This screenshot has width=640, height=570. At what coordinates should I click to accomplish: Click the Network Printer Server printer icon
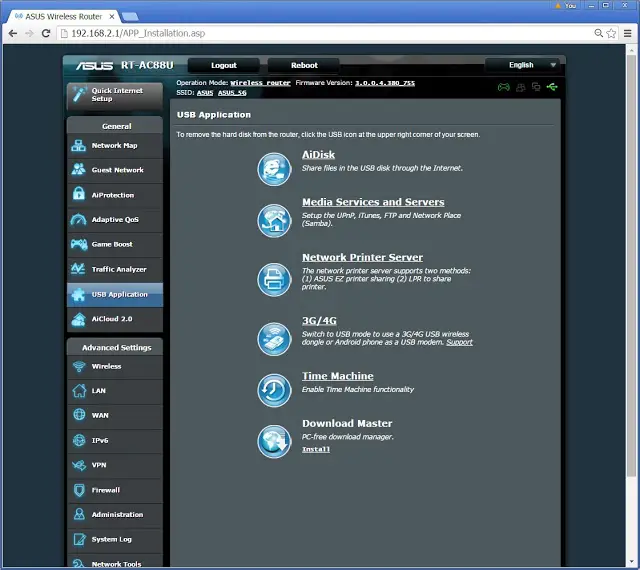274,279
